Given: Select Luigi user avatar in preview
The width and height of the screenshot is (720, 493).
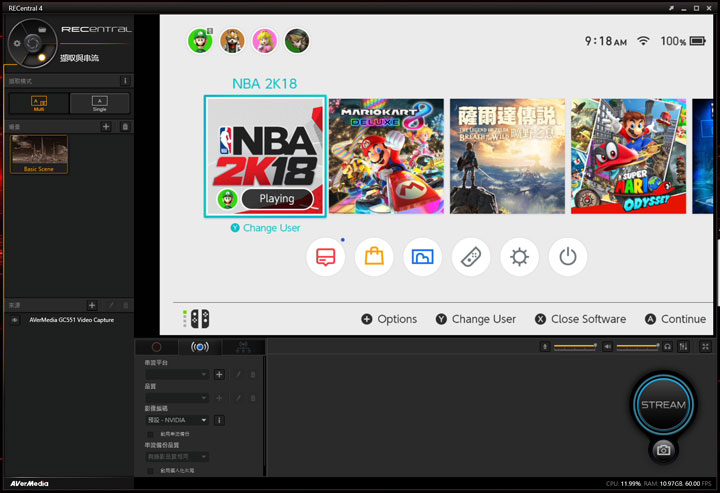Looking at the screenshot, I should 200,41.
